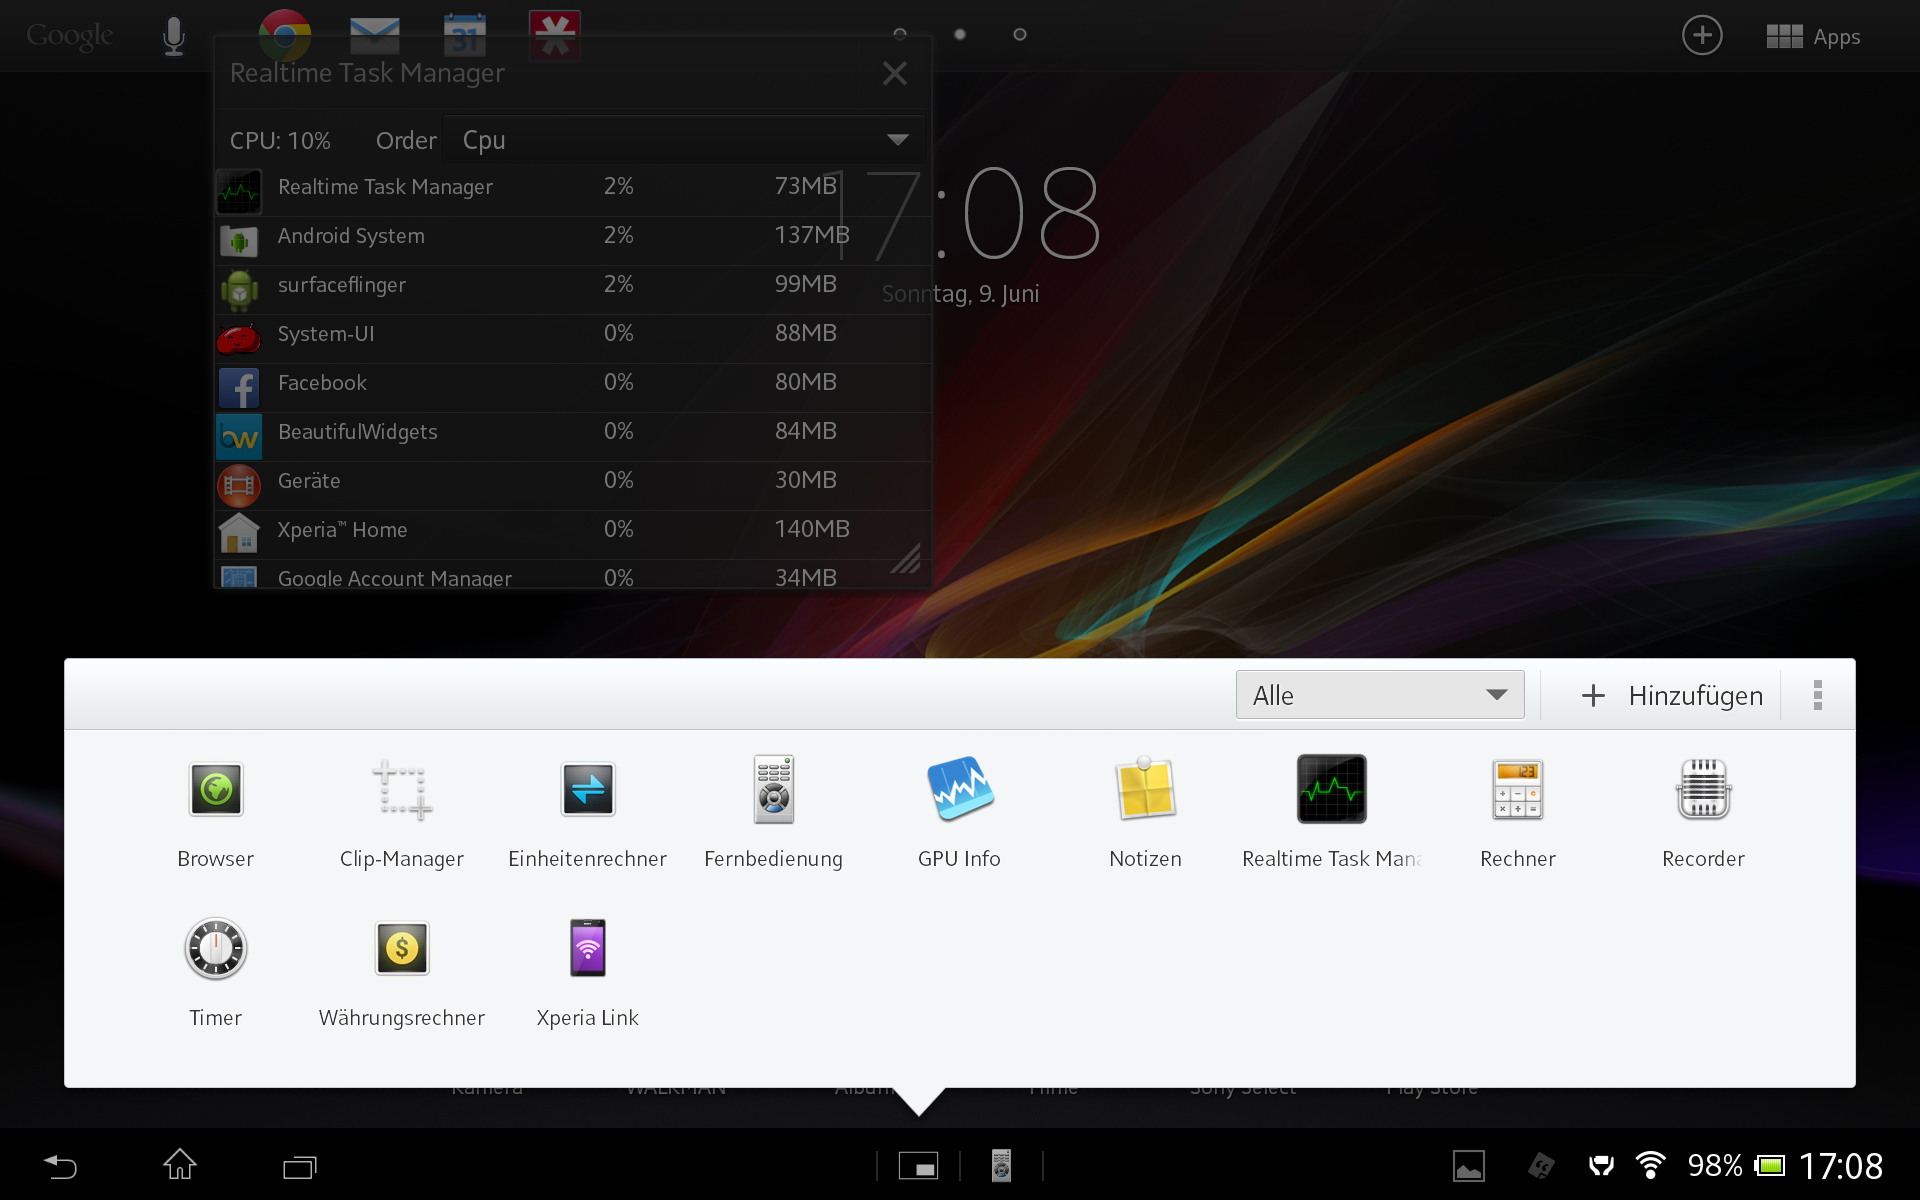Tap the Google voice search microphone
Image resolution: width=1920 pixels, height=1200 pixels.
(x=174, y=37)
